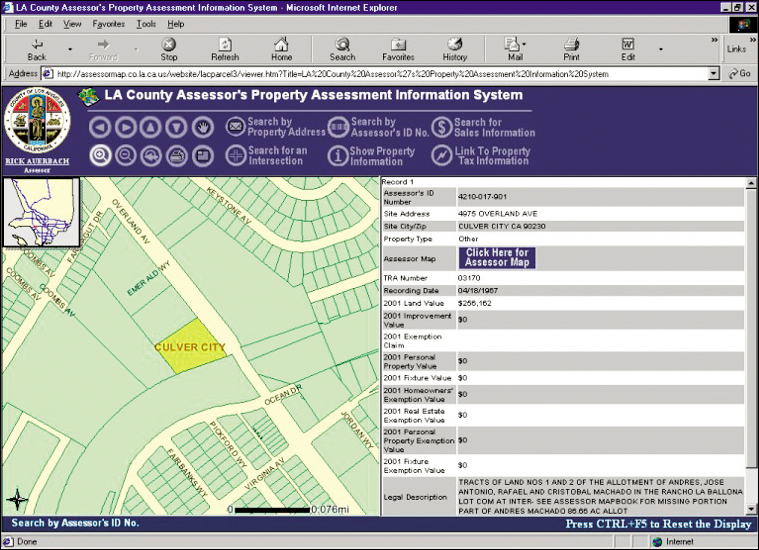Image resolution: width=759 pixels, height=550 pixels.
Task: Click the Go button
Action: (x=739, y=74)
